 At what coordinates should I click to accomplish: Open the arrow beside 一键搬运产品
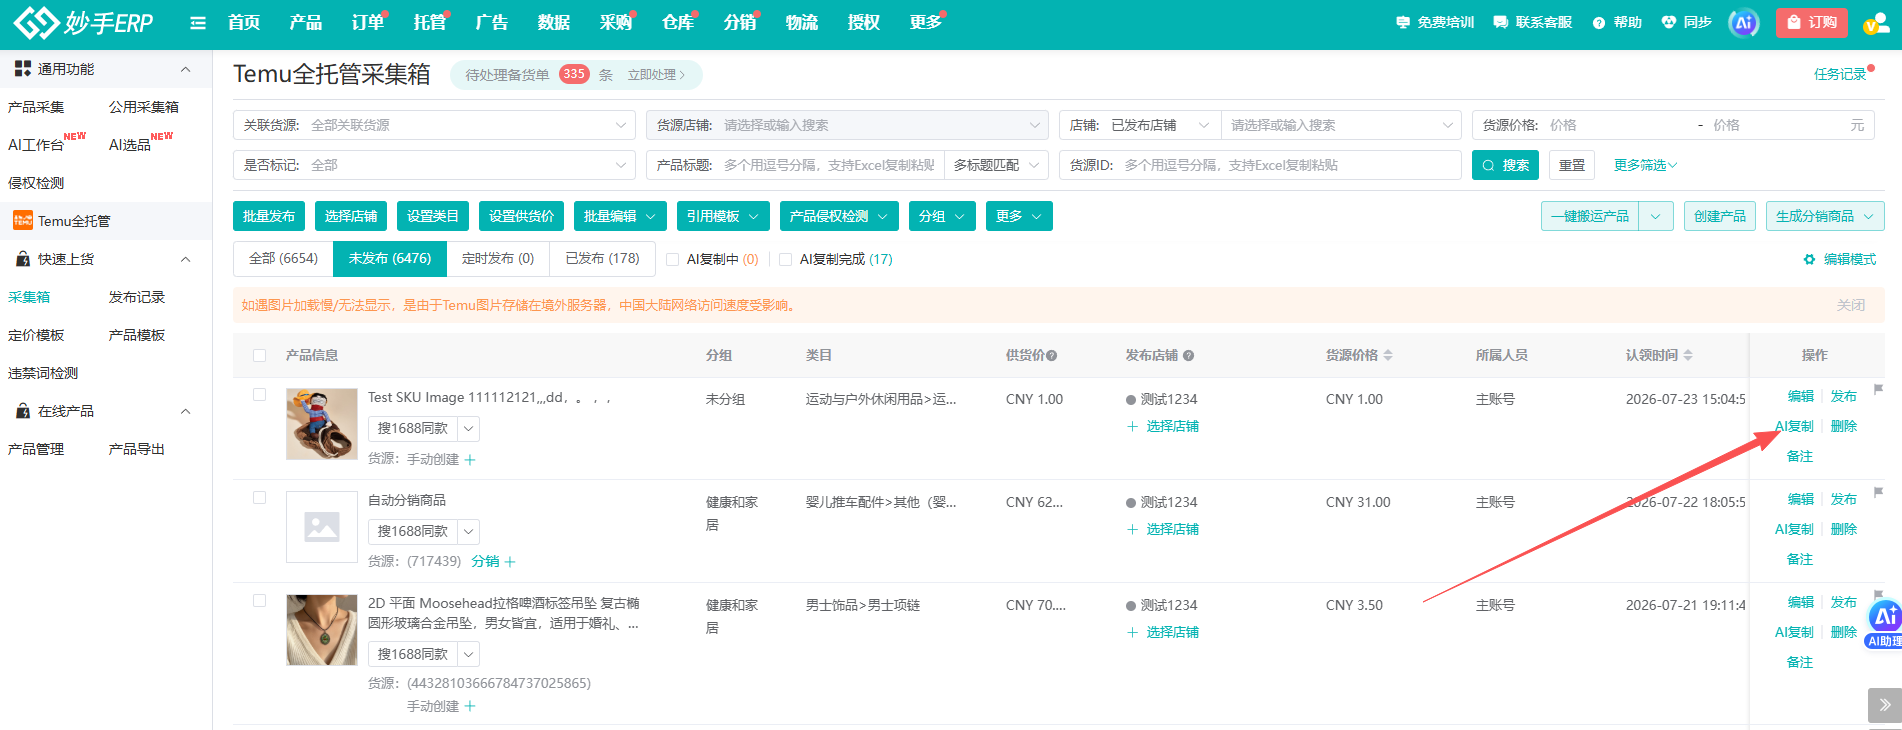coord(1656,216)
